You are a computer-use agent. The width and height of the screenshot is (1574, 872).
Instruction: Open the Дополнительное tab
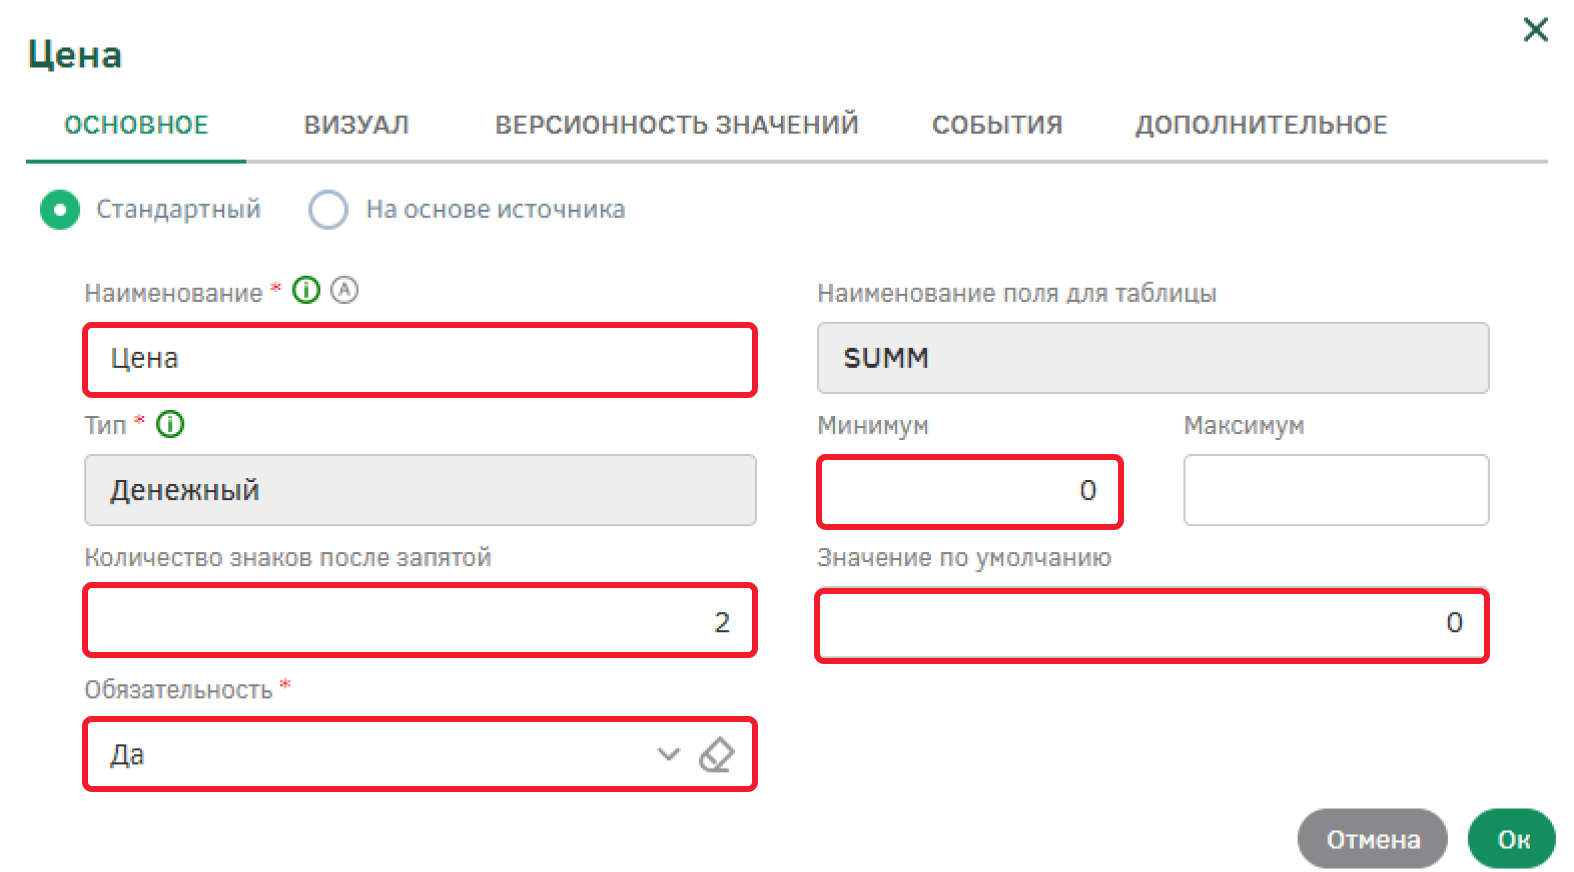click(1260, 125)
